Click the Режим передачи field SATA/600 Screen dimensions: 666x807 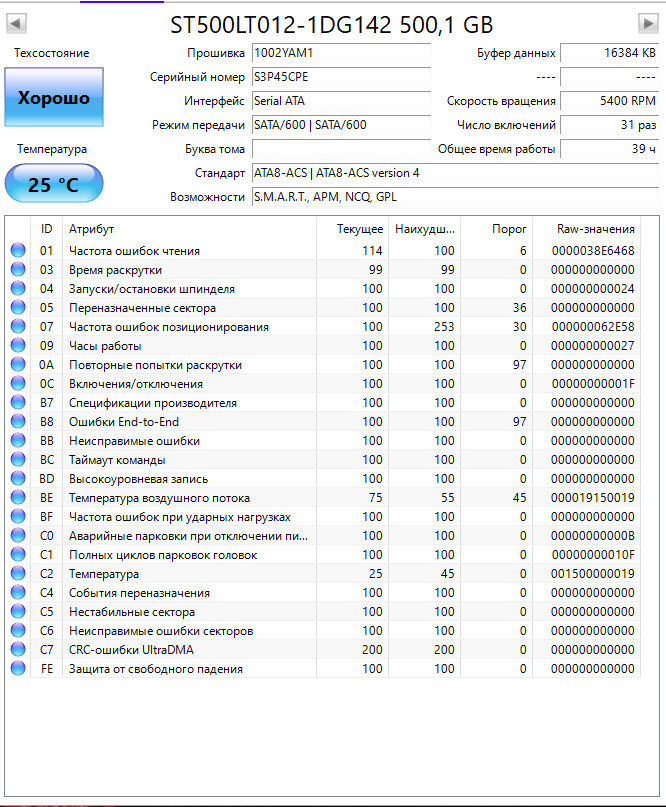click(341, 125)
